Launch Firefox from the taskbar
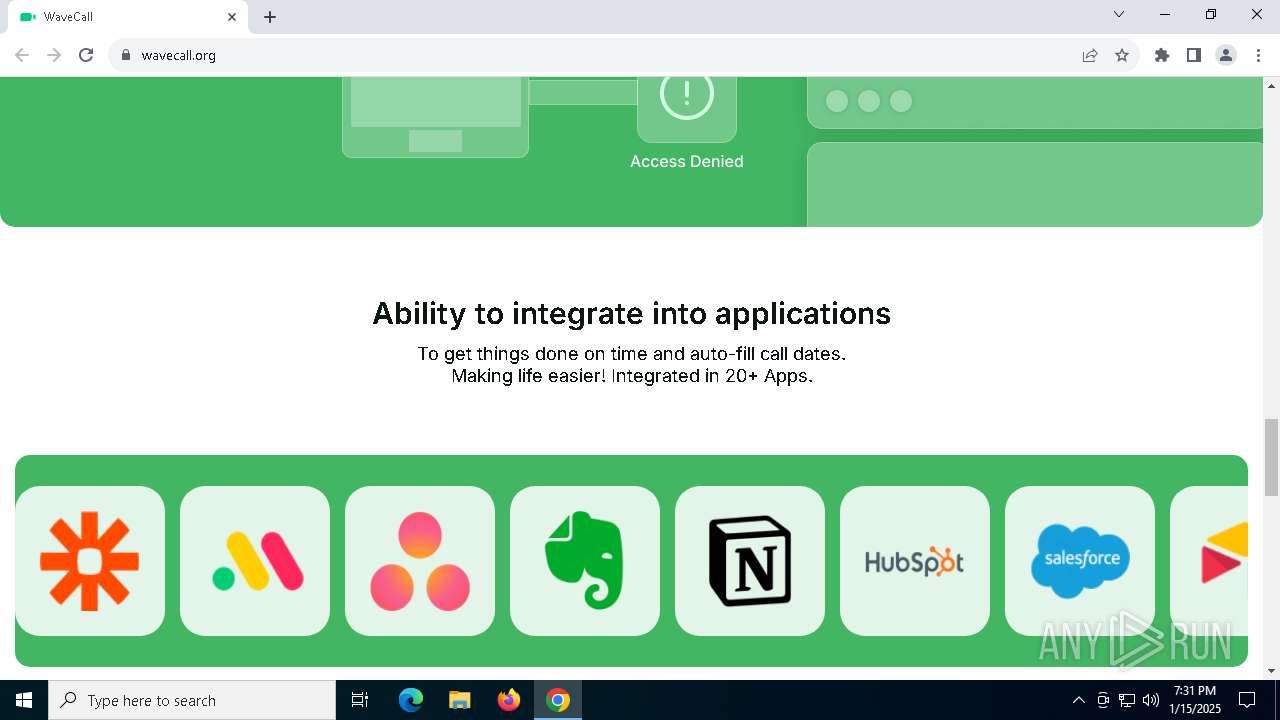Screen dimensions: 1280x720 (509, 700)
